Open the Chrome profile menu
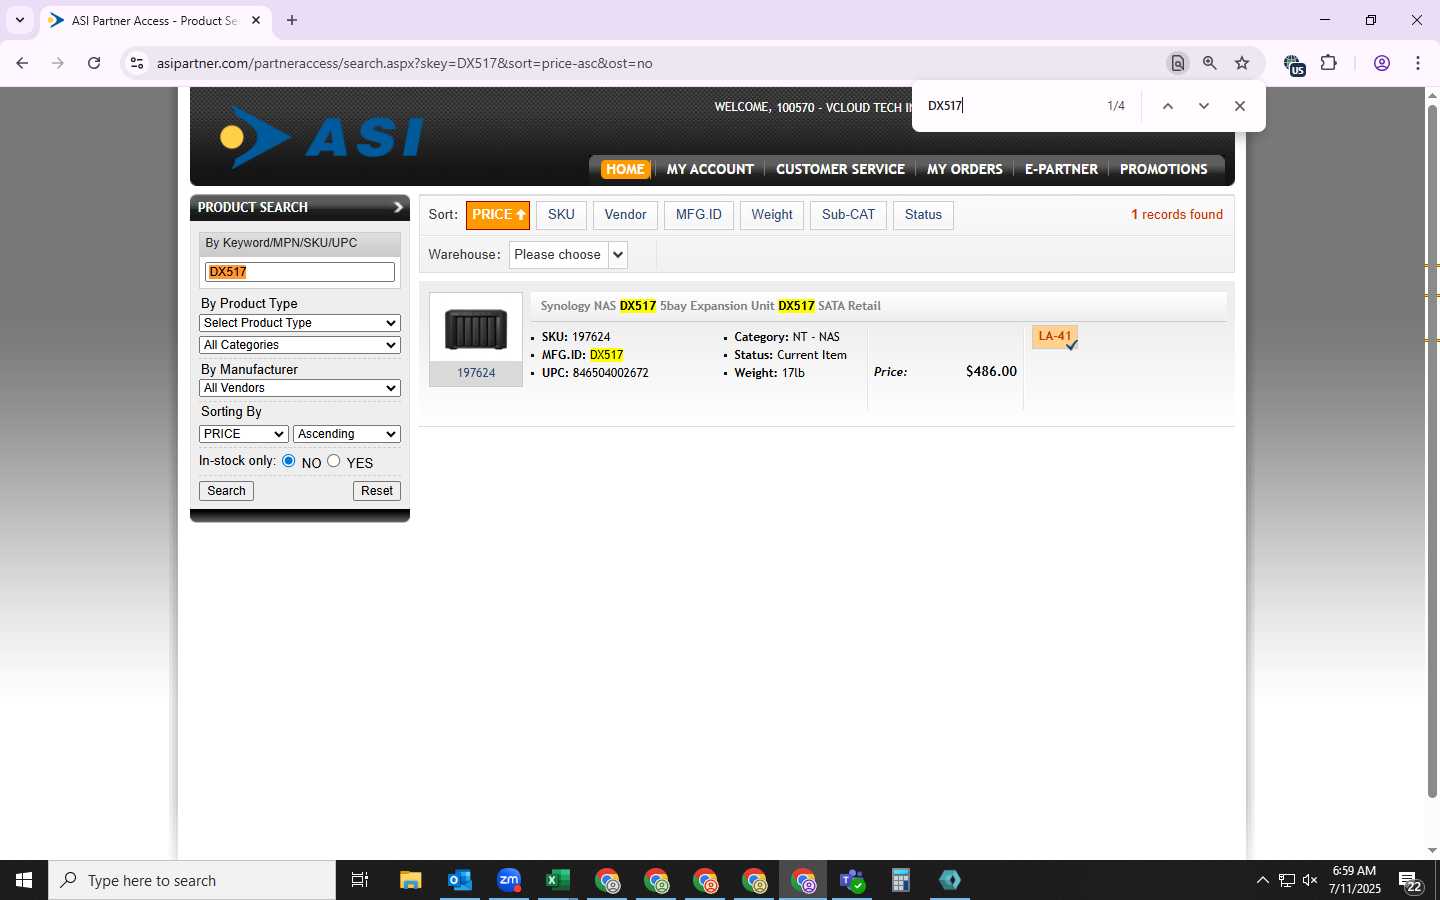This screenshot has height=900, width=1440. point(1382,63)
